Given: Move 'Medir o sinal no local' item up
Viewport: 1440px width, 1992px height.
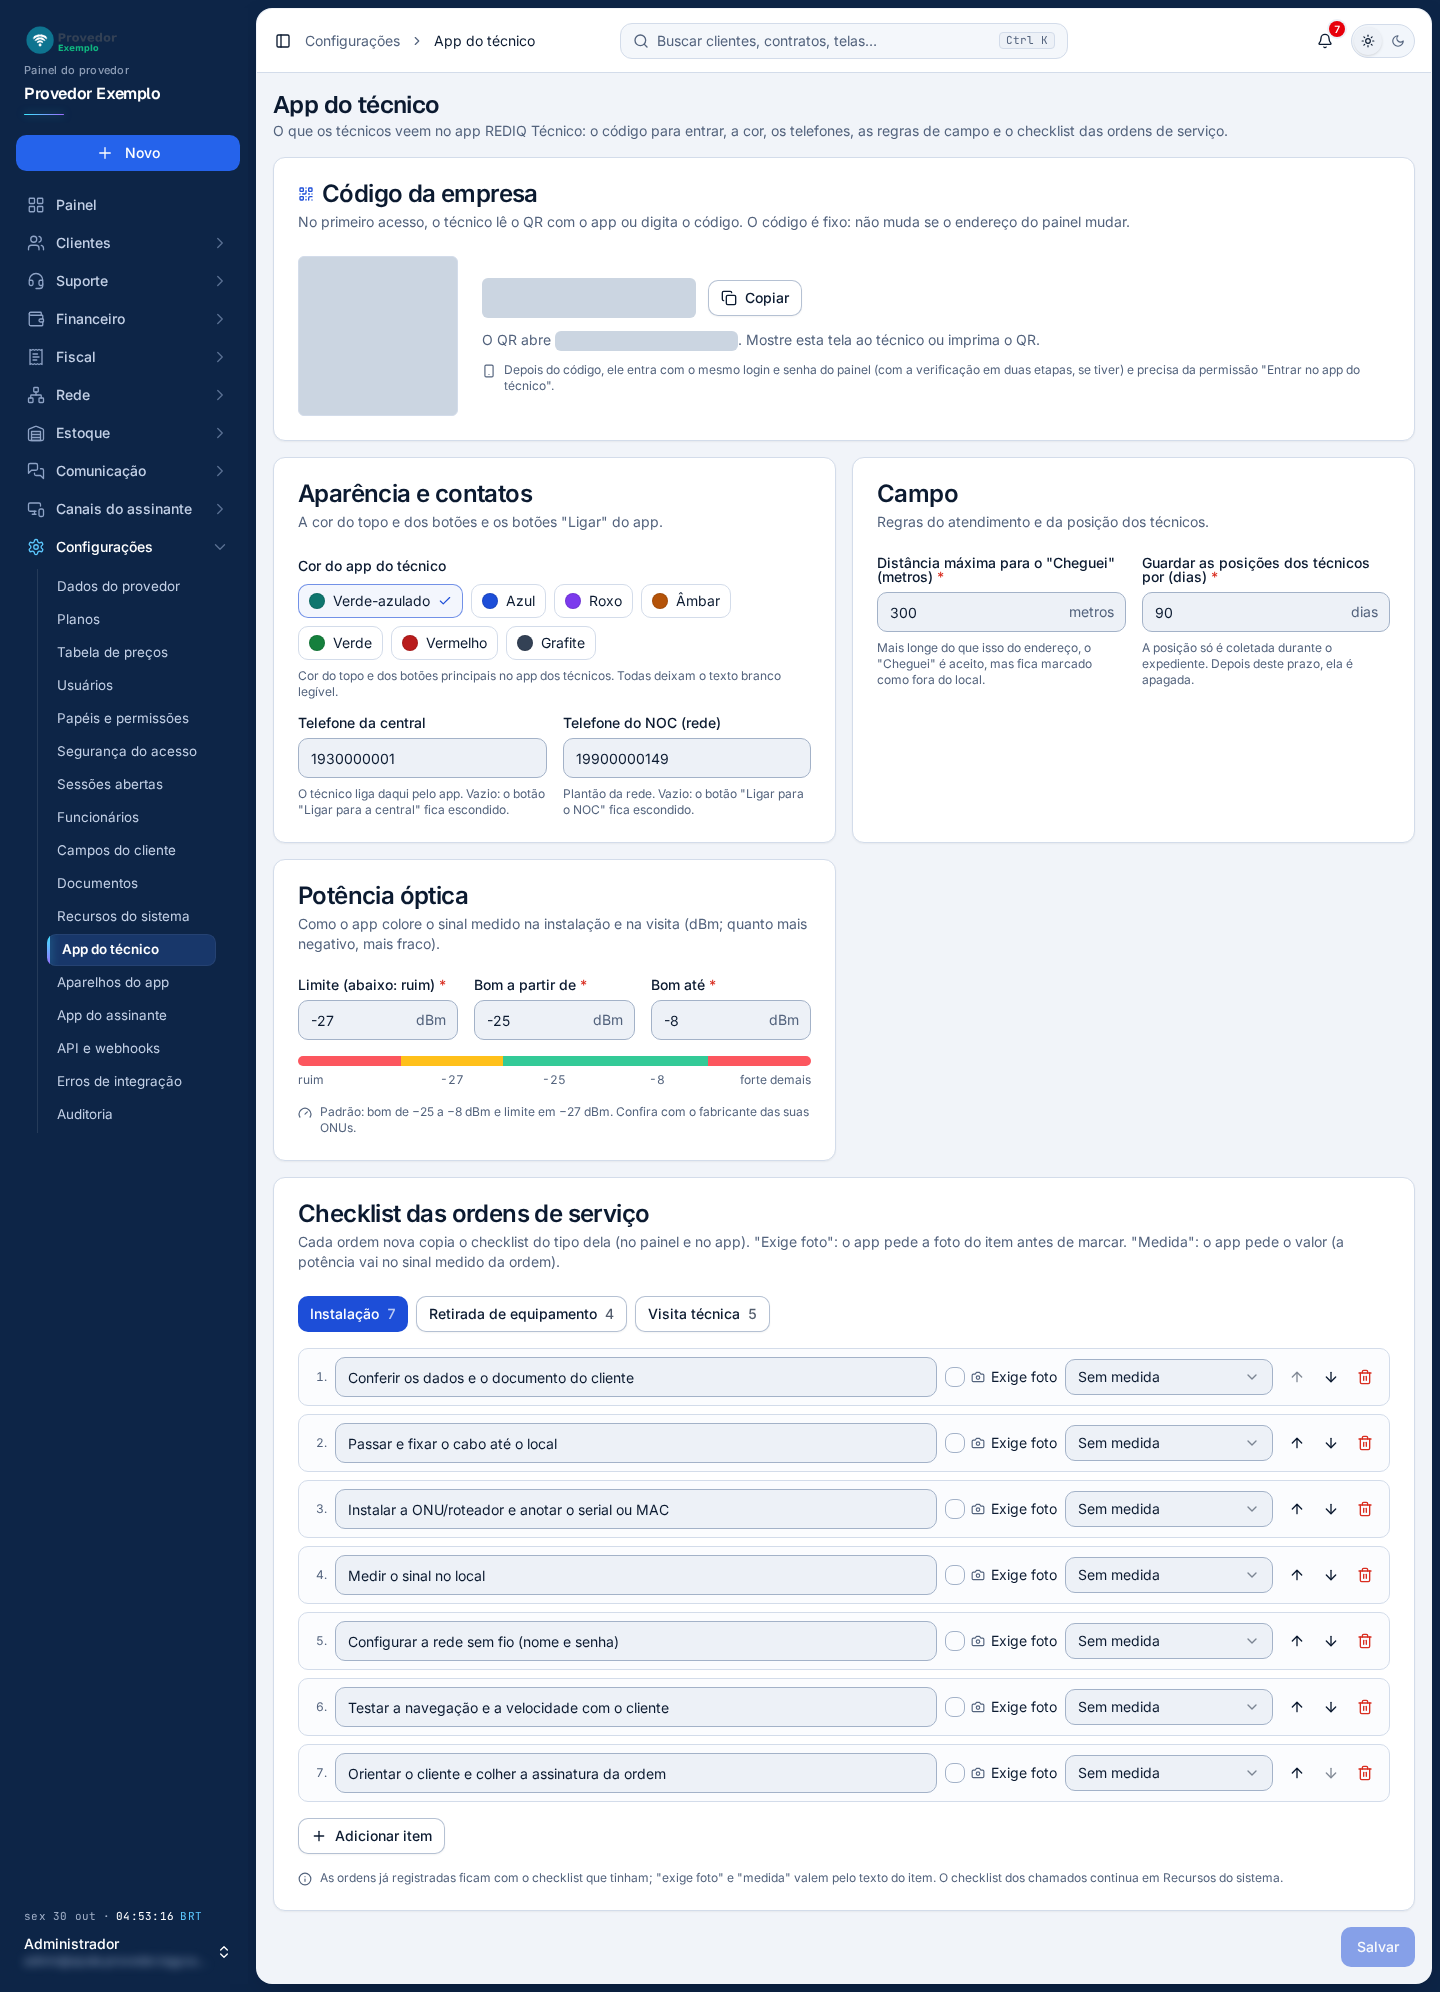Looking at the screenshot, I should click(1297, 1575).
